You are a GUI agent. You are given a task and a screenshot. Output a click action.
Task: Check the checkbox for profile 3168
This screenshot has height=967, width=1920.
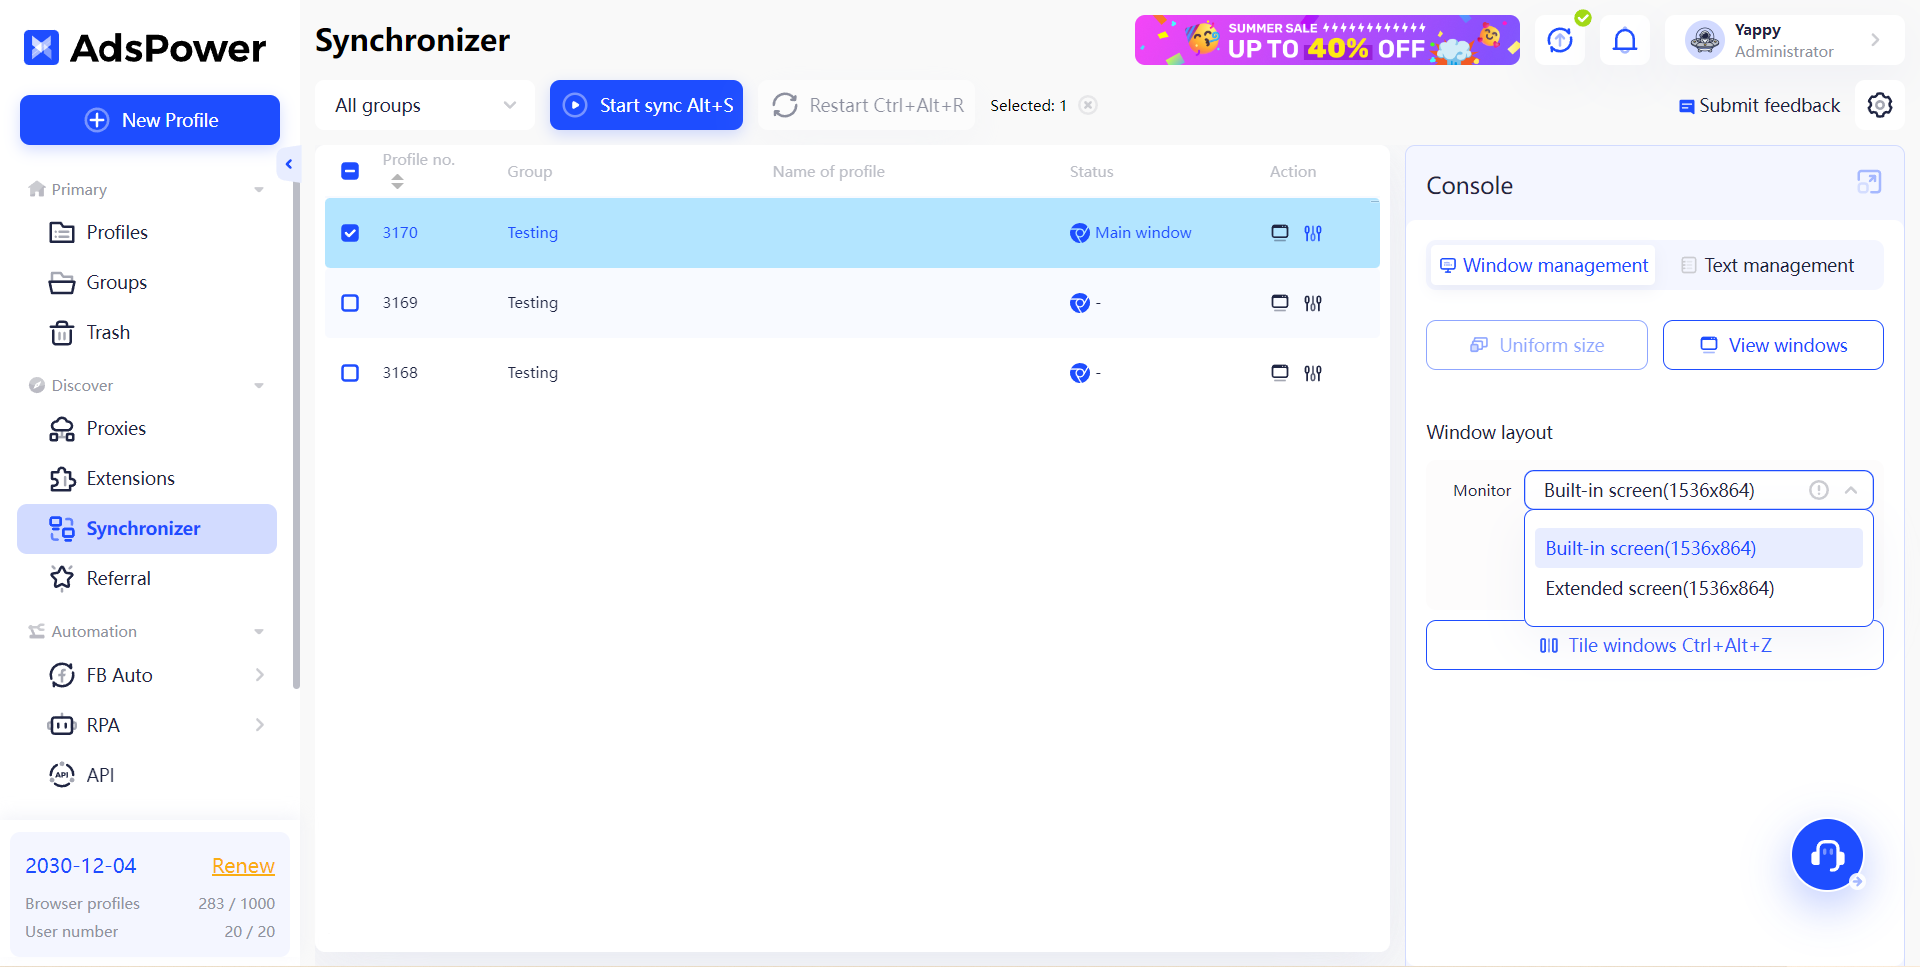[x=350, y=372]
